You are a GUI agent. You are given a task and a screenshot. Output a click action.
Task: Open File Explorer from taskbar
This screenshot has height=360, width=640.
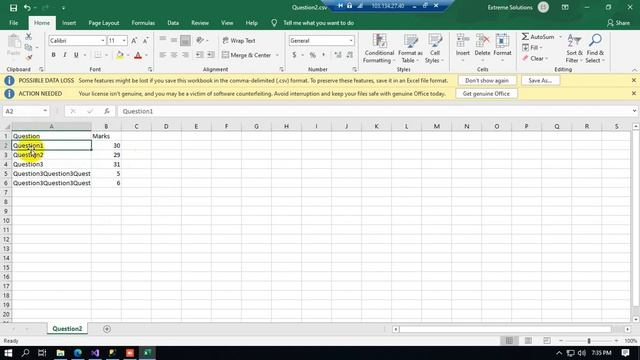pos(60,353)
